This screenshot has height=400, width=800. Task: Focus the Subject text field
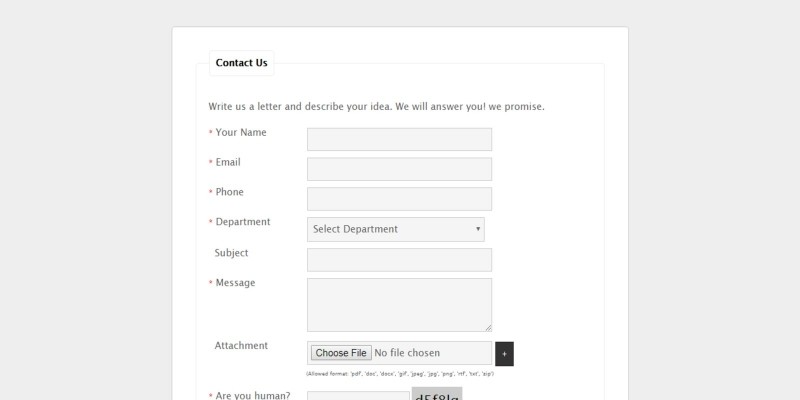click(x=399, y=260)
